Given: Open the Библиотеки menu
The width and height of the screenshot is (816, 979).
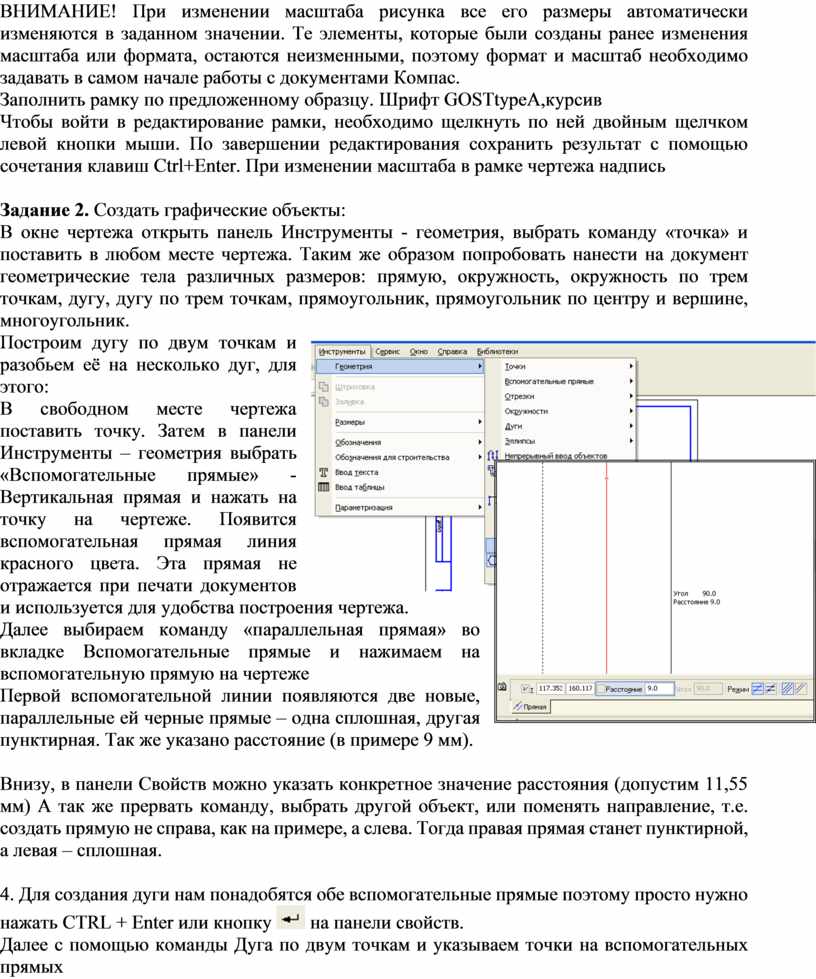Looking at the screenshot, I should pos(498,352).
